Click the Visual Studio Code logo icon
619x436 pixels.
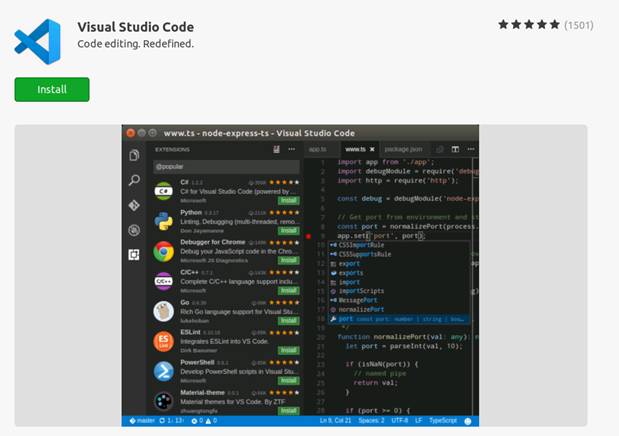point(38,41)
